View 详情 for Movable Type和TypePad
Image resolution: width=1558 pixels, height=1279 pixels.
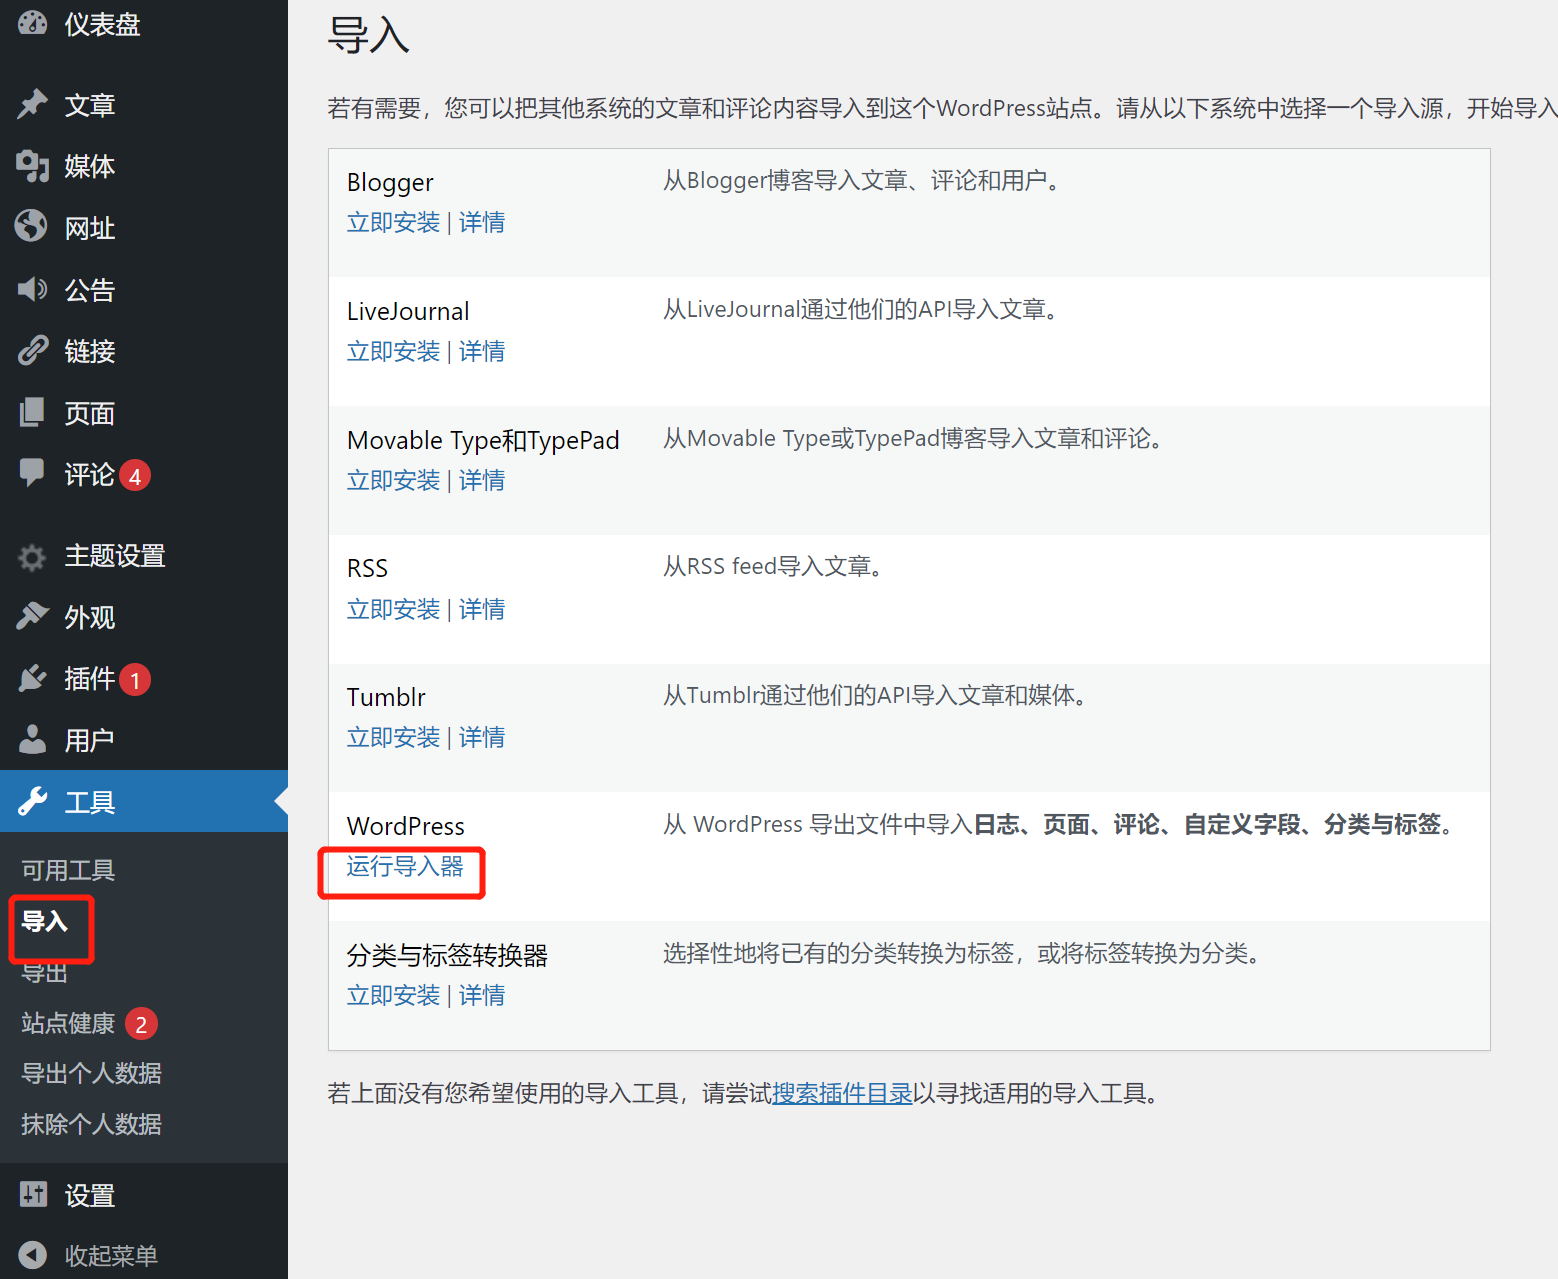point(482,480)
